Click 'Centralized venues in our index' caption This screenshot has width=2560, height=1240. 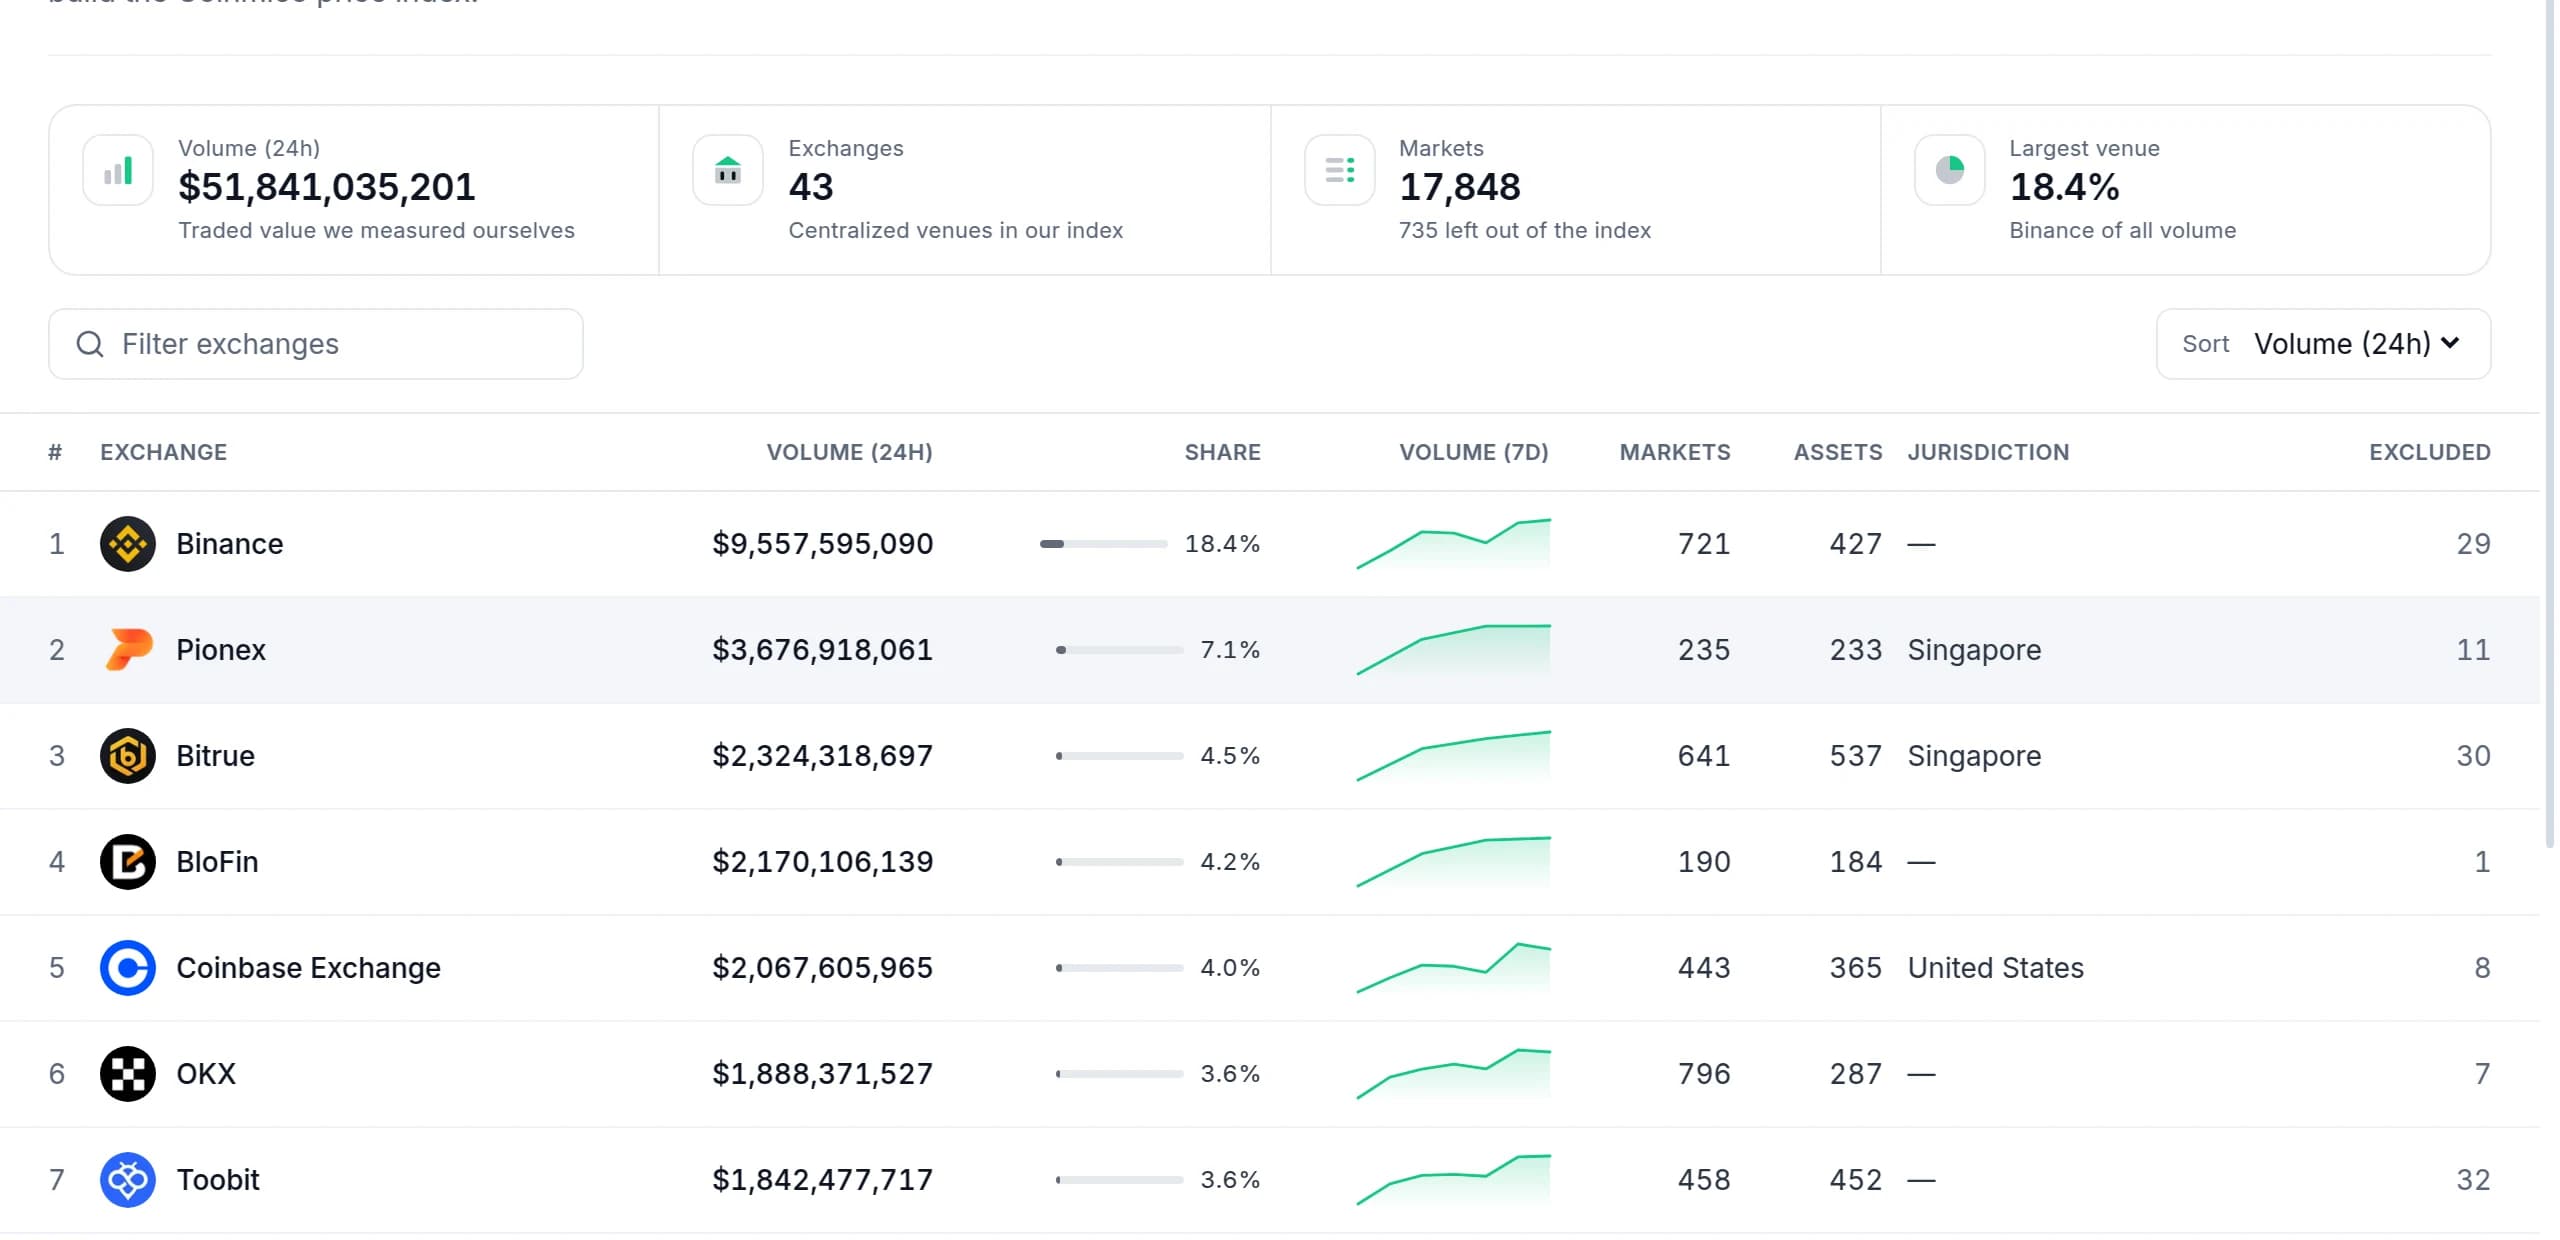(x=956, y=230)
